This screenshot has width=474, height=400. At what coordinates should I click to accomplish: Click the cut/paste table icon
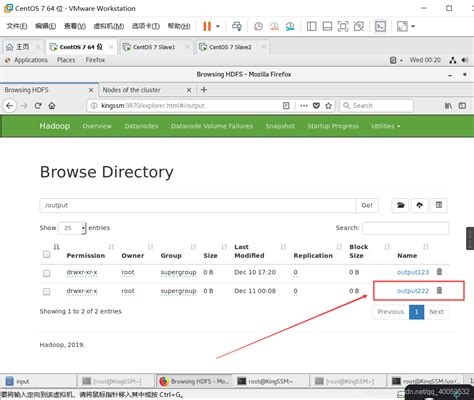(x=439, y=205)
